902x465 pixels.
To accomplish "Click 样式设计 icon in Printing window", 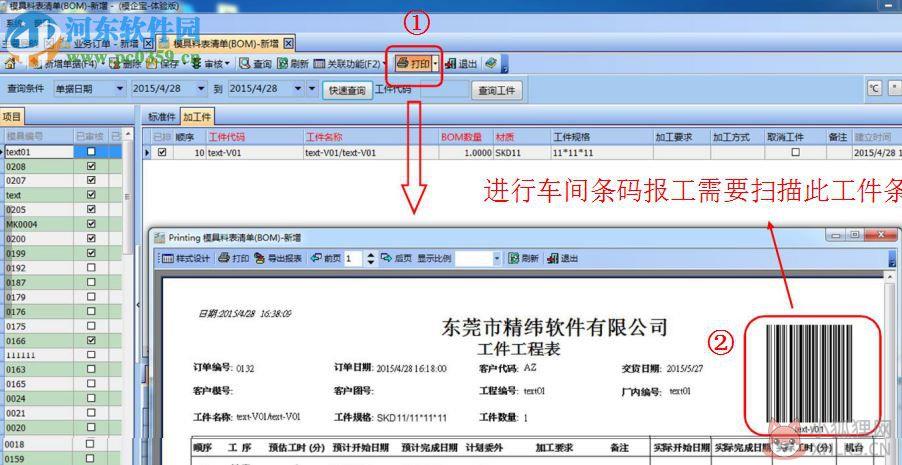I will 167,259.
